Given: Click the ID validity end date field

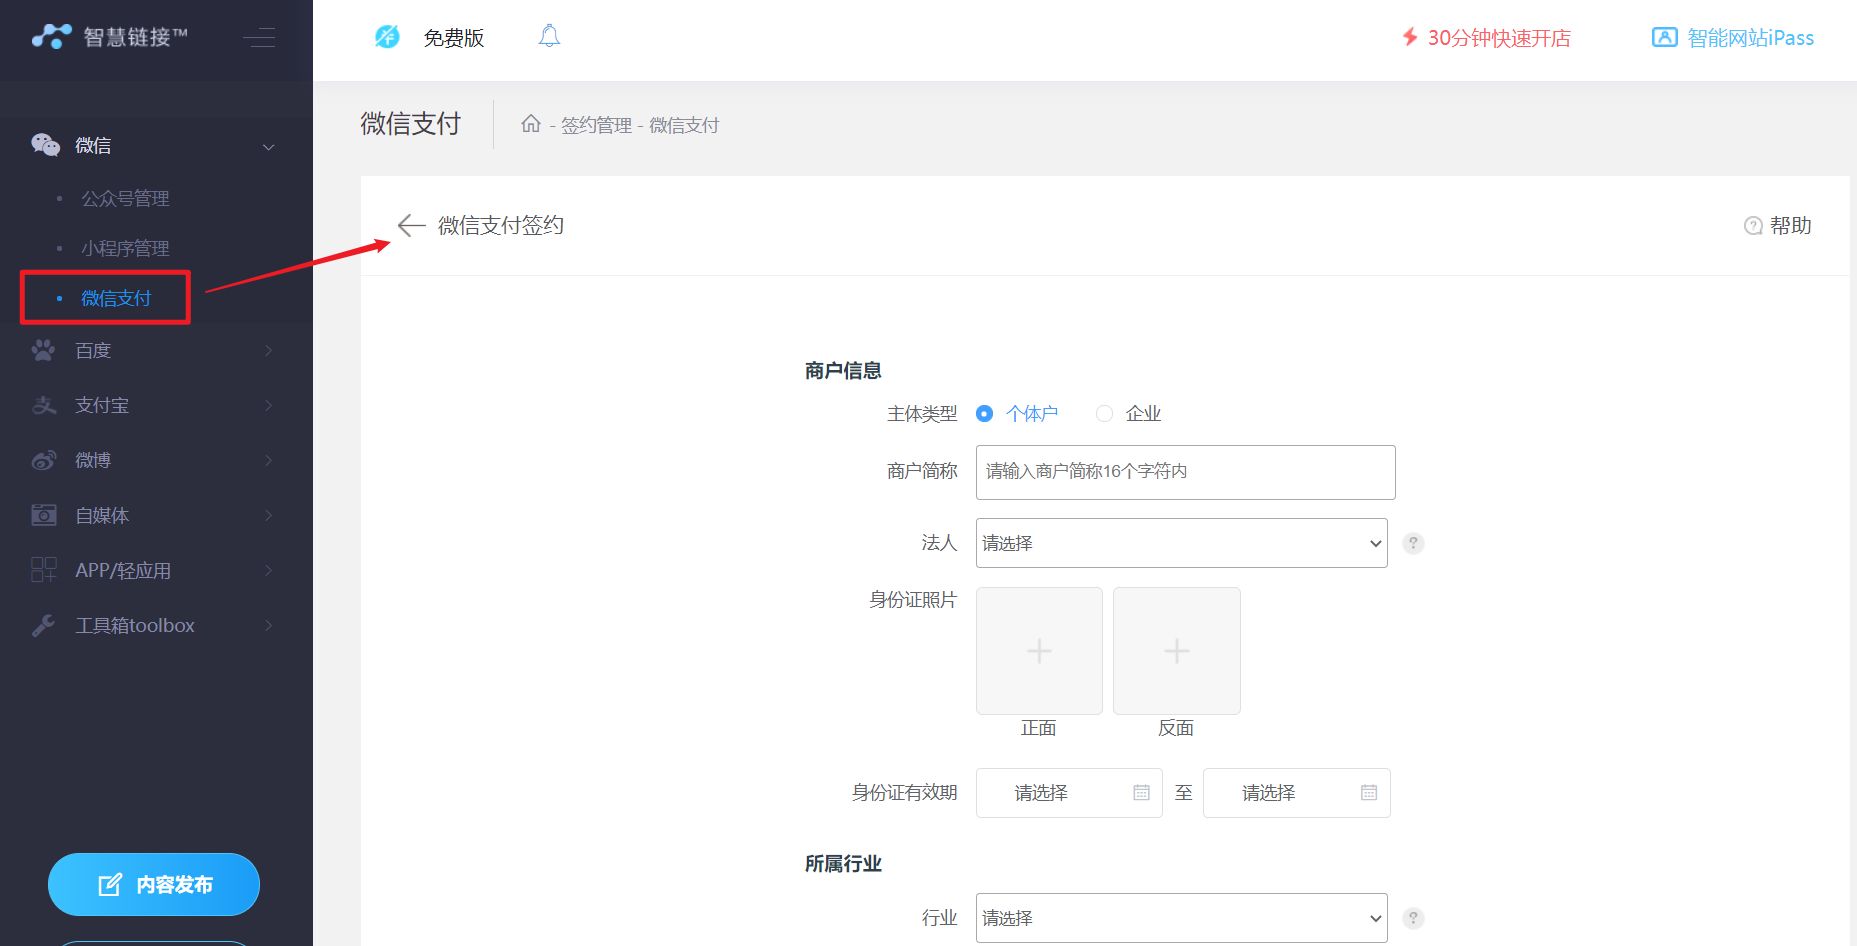Looking at the screenshot, I should click(x=1296, y=793).
